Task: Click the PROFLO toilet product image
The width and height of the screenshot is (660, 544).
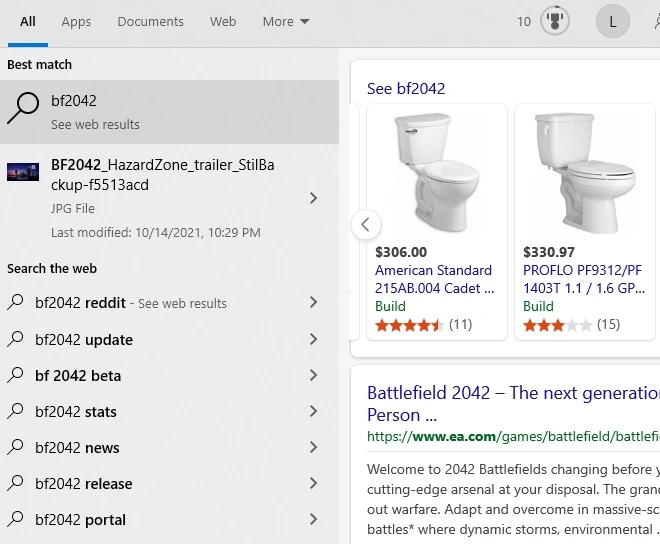Action: pos(583,170)
